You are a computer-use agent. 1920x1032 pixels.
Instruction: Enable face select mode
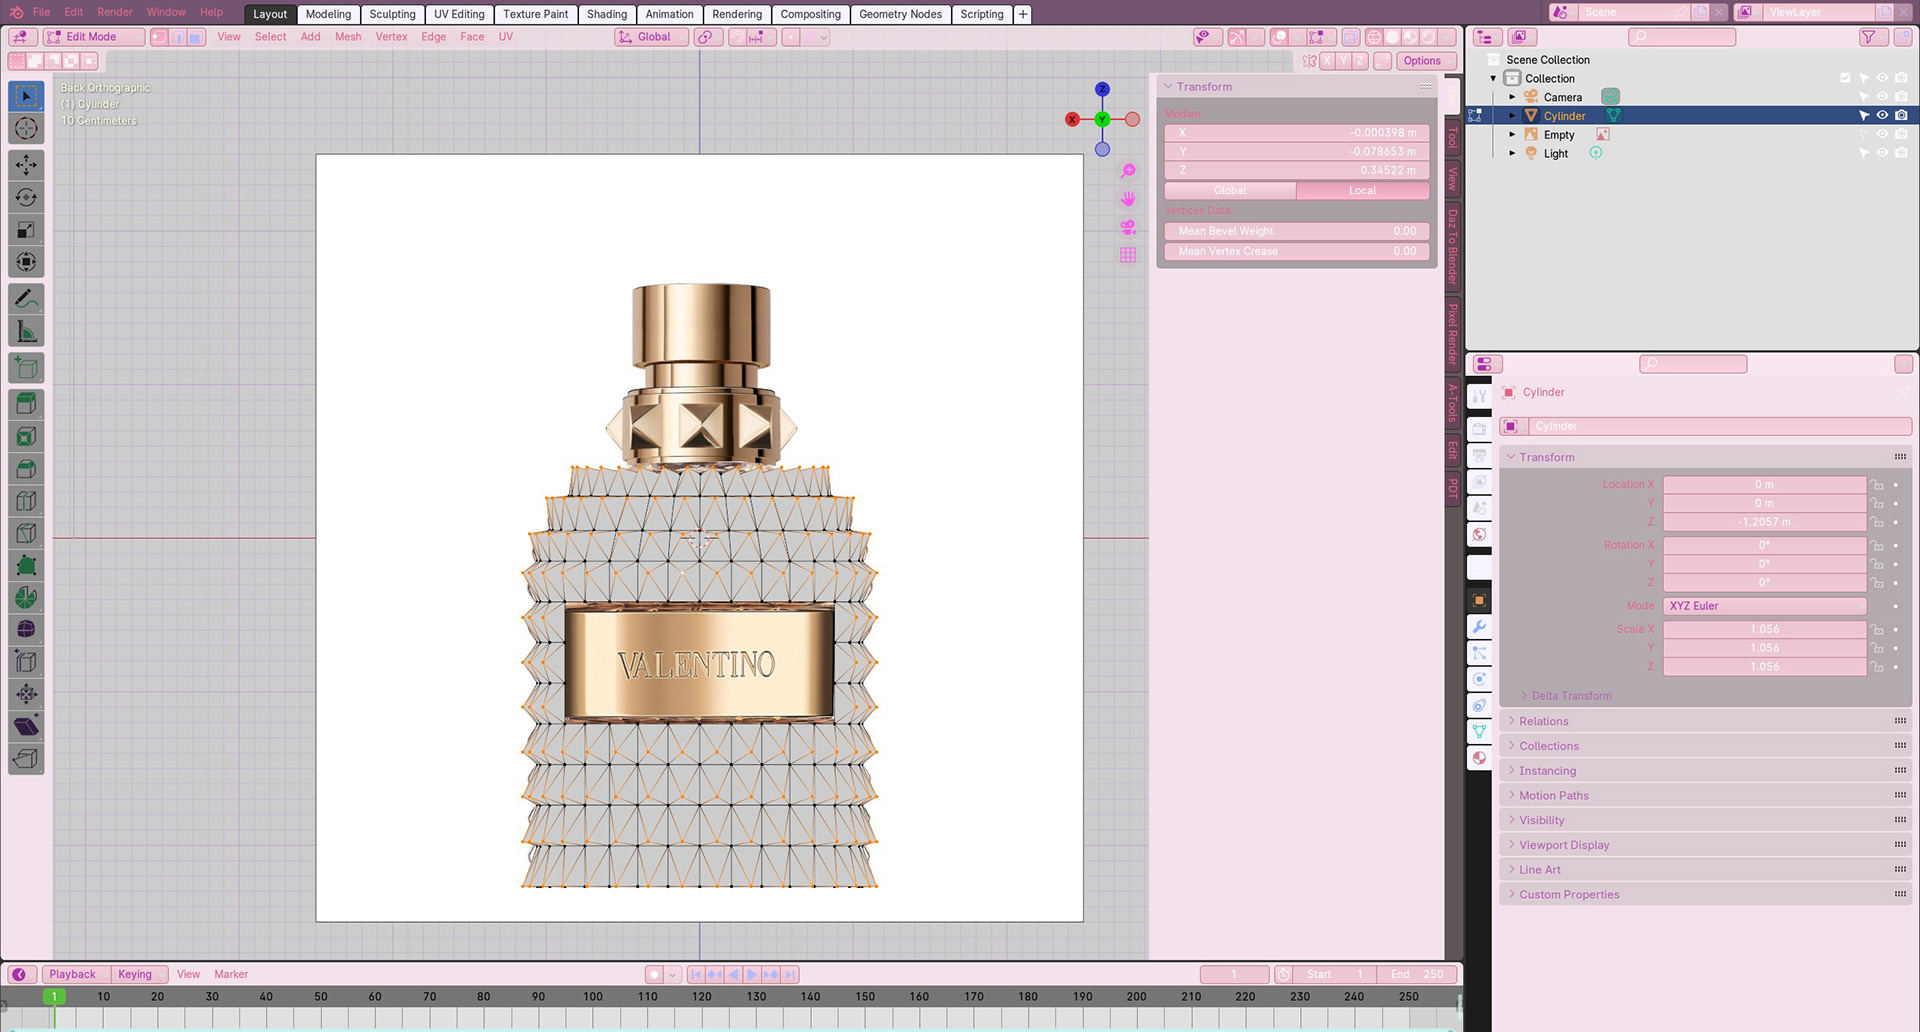point(196,37)
